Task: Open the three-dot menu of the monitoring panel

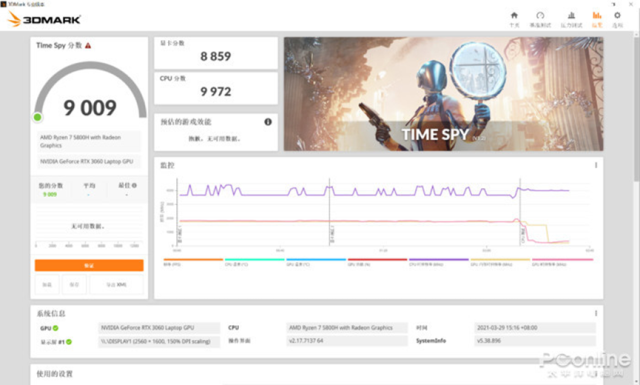Action: [x=596, y=165]
